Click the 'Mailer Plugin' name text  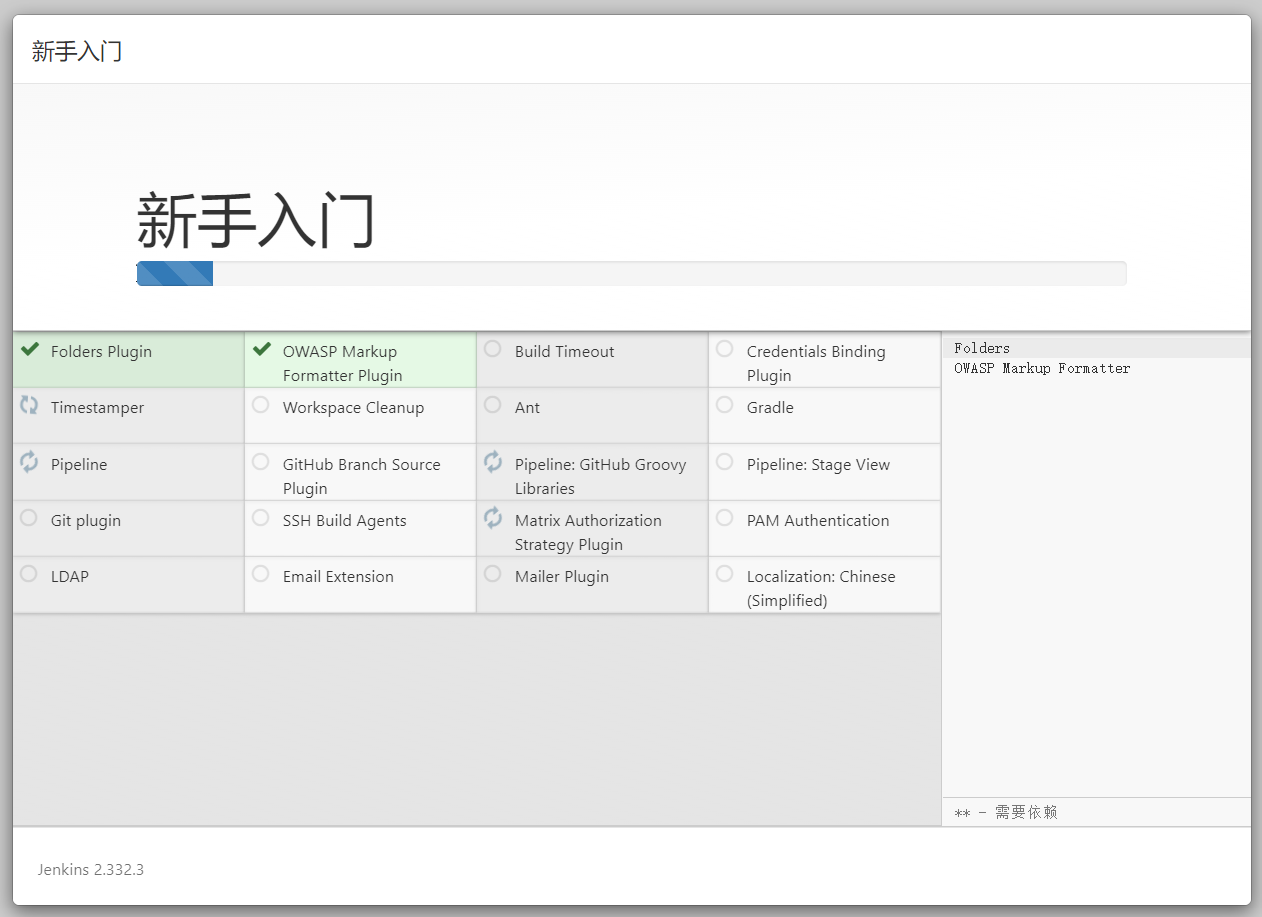pyautogui.click(x=562, y=577)
